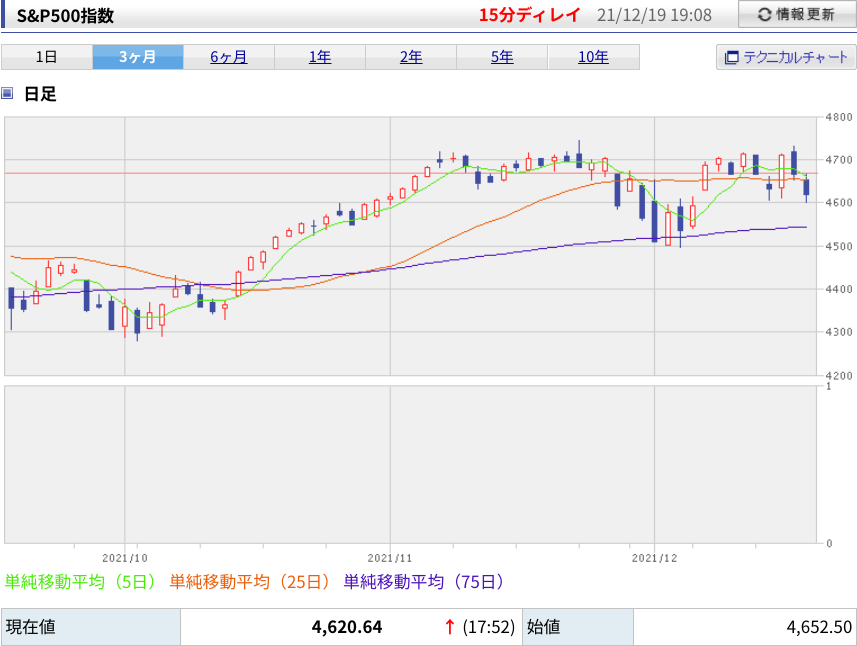
Task: Click the square icon beside 日足
Action: pyautogui.click(x=7, y=93)
